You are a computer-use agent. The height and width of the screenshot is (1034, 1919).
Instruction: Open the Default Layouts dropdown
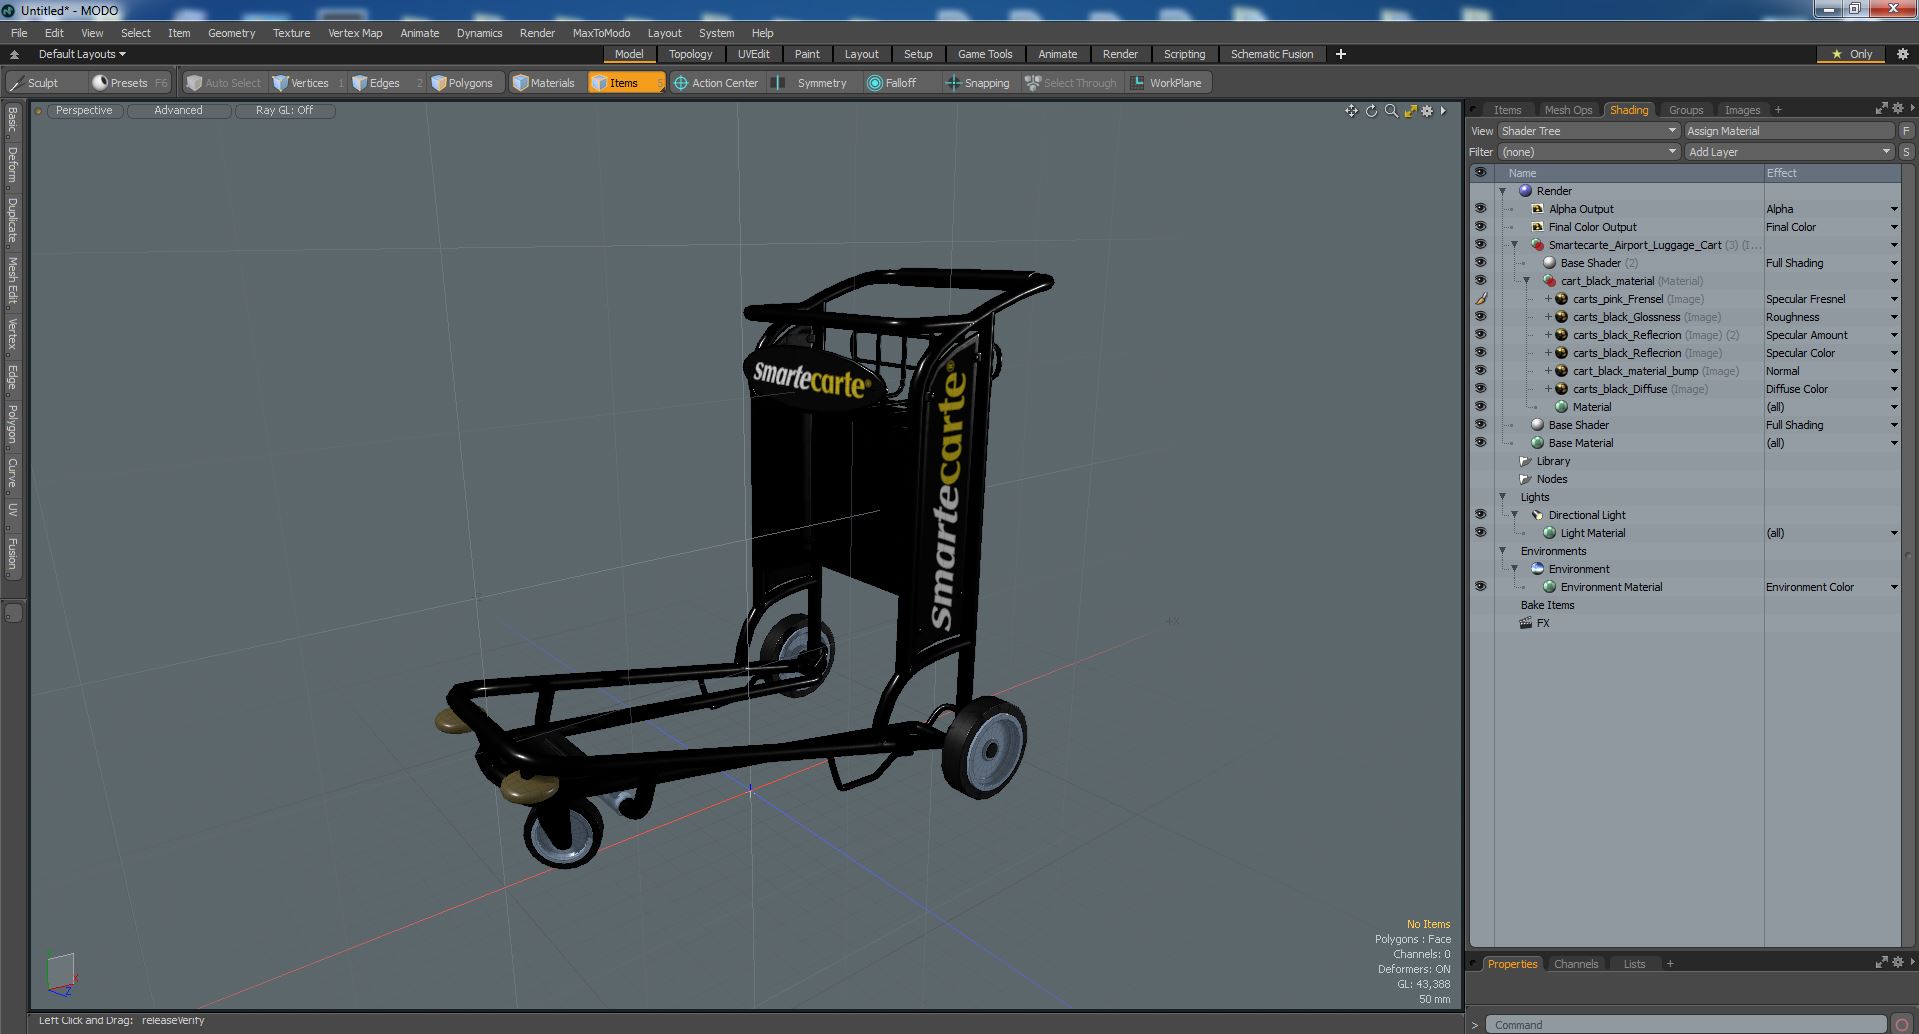[82, 54]
